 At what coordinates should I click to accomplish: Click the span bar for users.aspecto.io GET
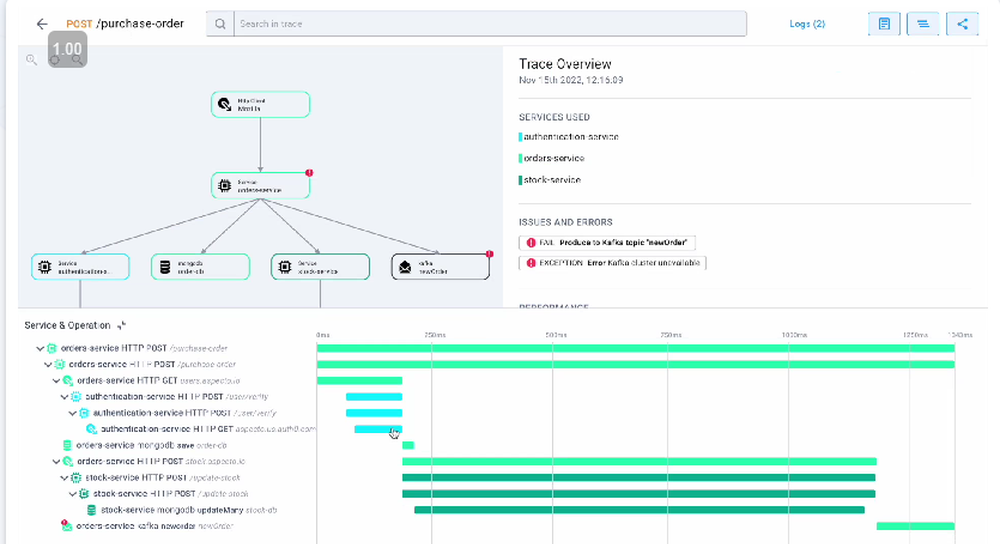(360, 381)
